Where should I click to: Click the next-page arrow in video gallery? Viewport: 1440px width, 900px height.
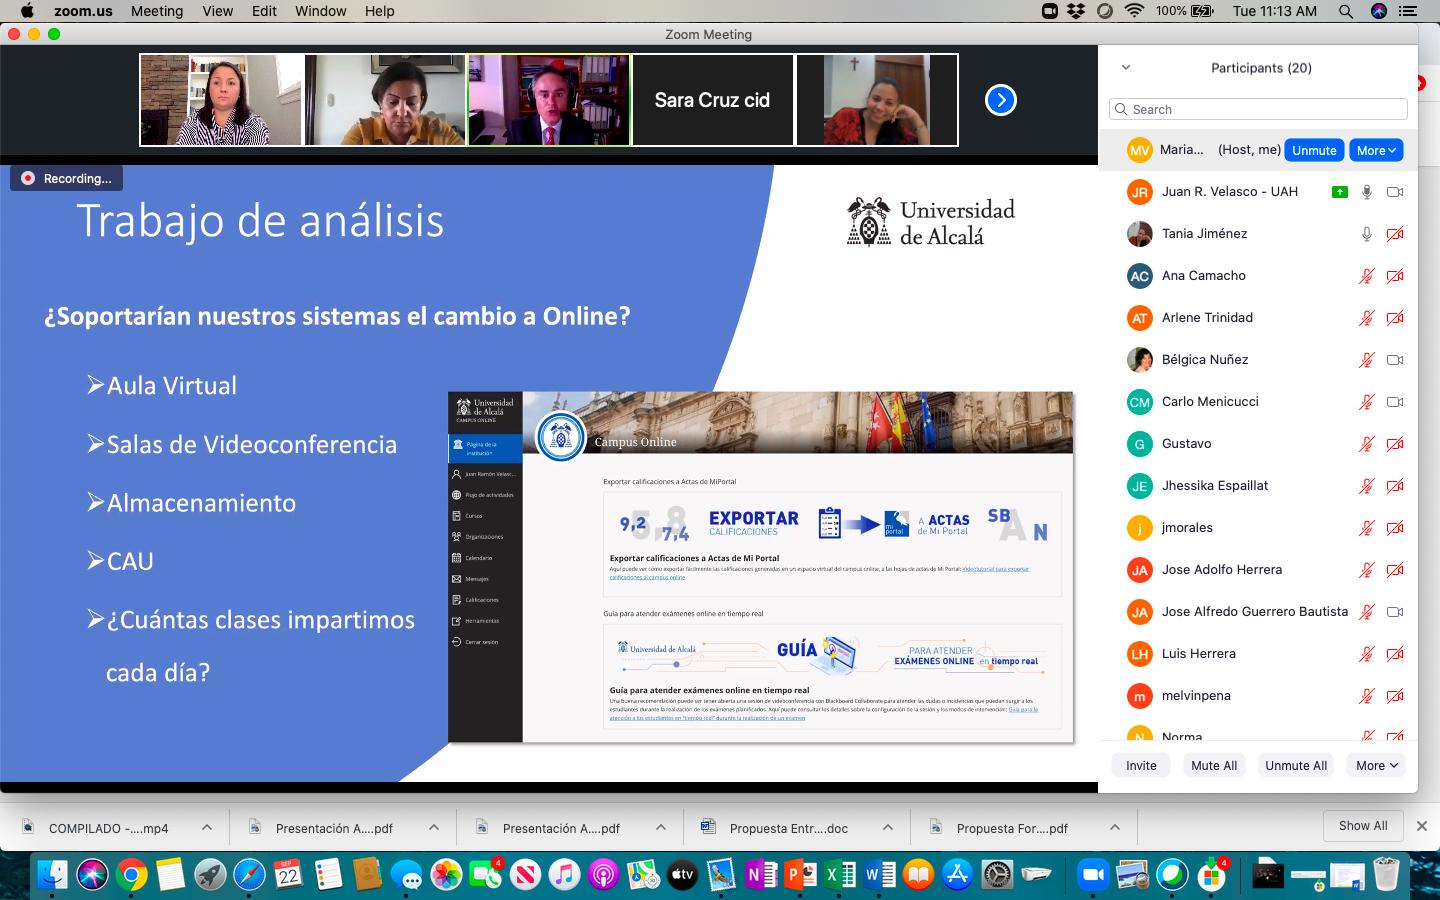pos(1000,100)
